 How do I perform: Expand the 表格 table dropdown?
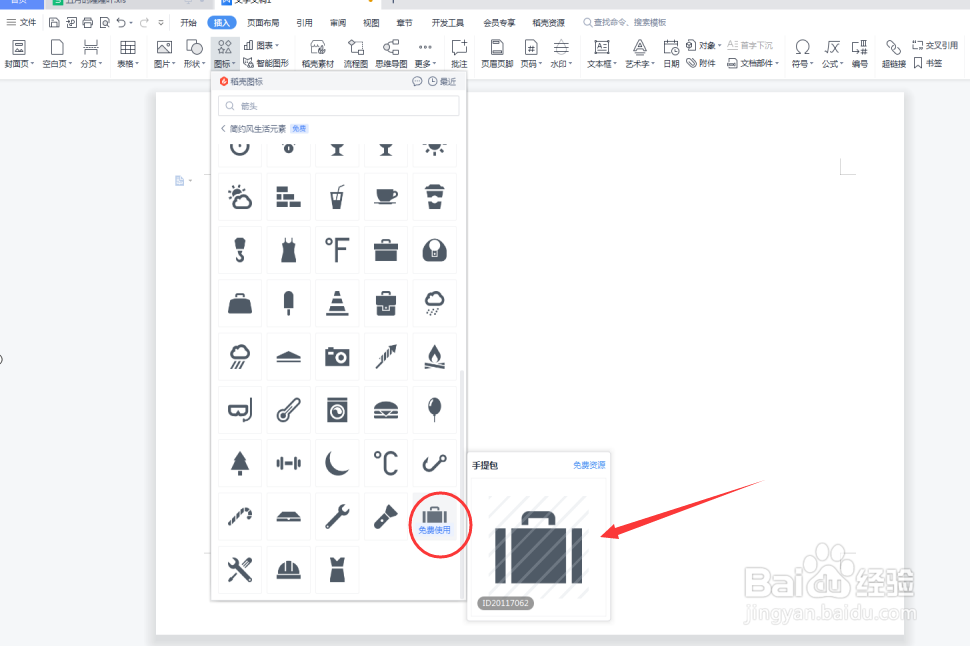128,54
